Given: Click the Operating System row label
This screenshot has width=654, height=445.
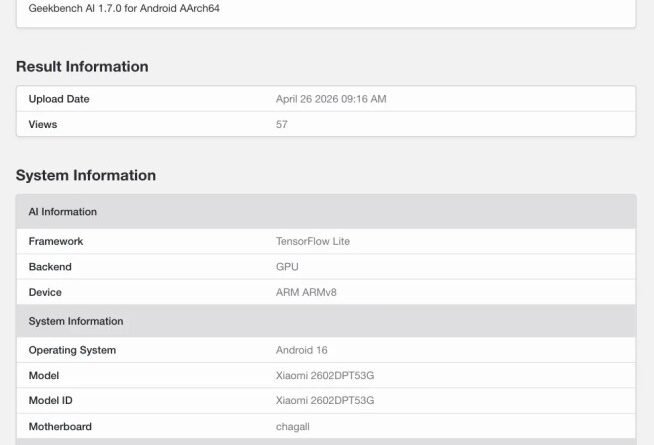Looking at the screenshot, I should click(x=72, y=350).
